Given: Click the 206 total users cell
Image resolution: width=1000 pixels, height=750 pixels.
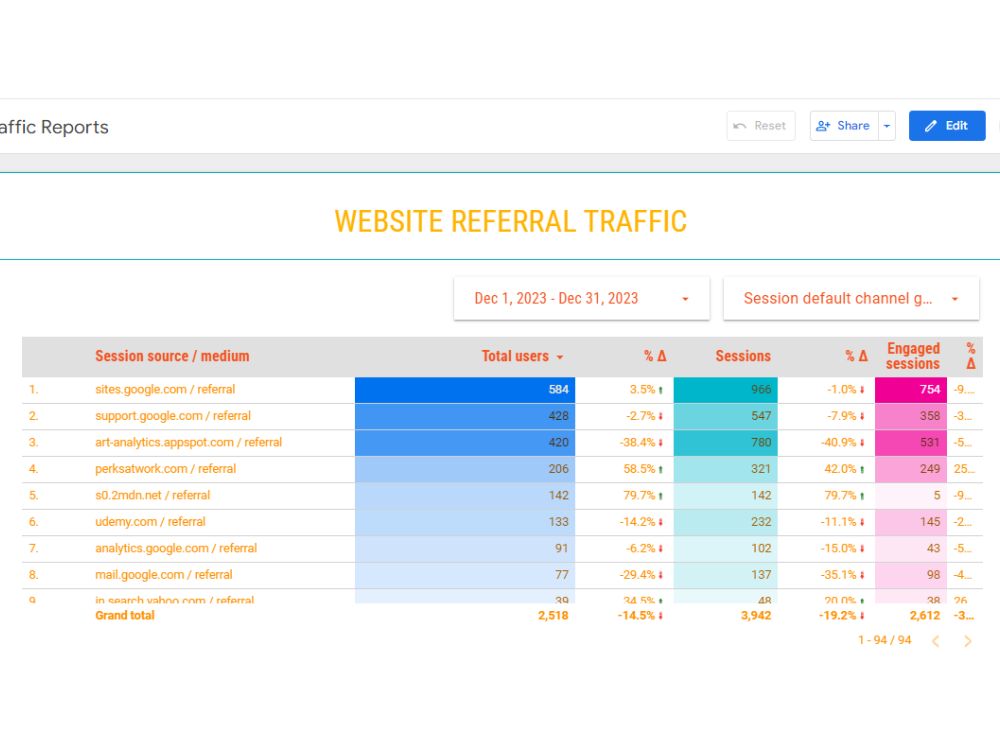Looking at the screenshot, I should 465,469.
